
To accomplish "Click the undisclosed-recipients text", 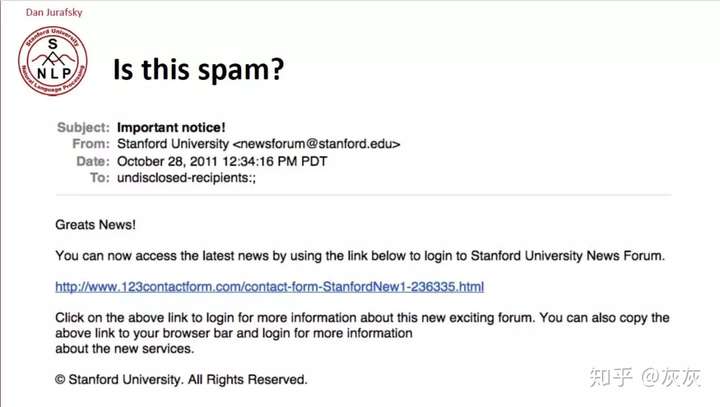I will point(186,178).
